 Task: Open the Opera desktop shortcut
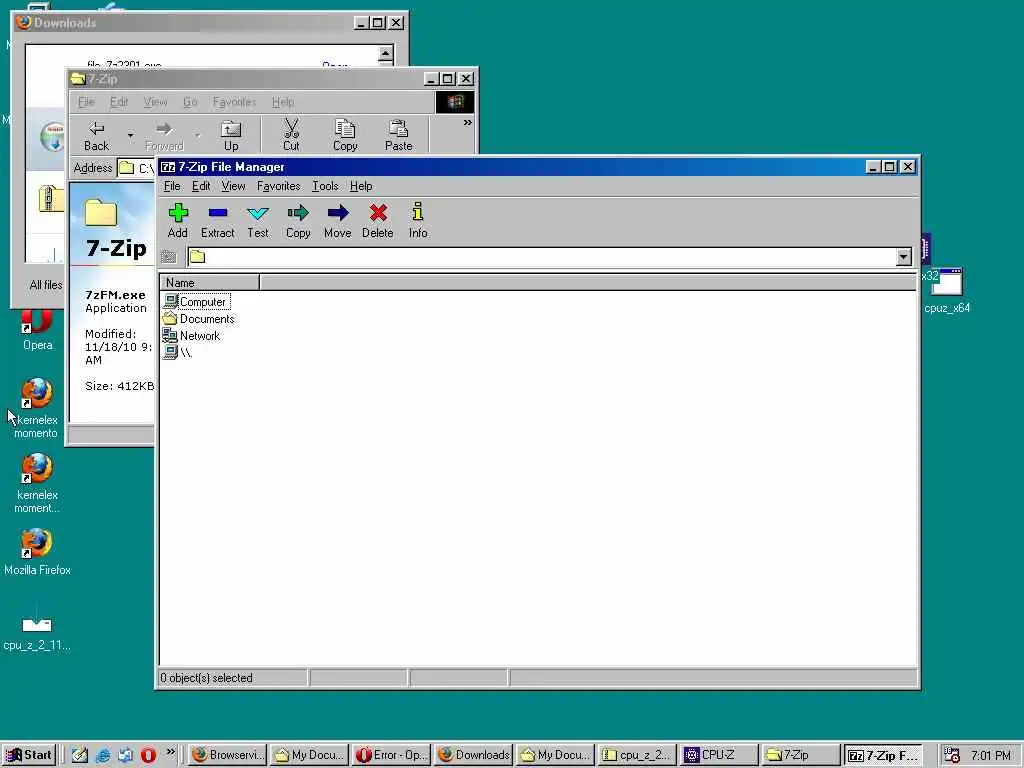(x=37, y=332)
